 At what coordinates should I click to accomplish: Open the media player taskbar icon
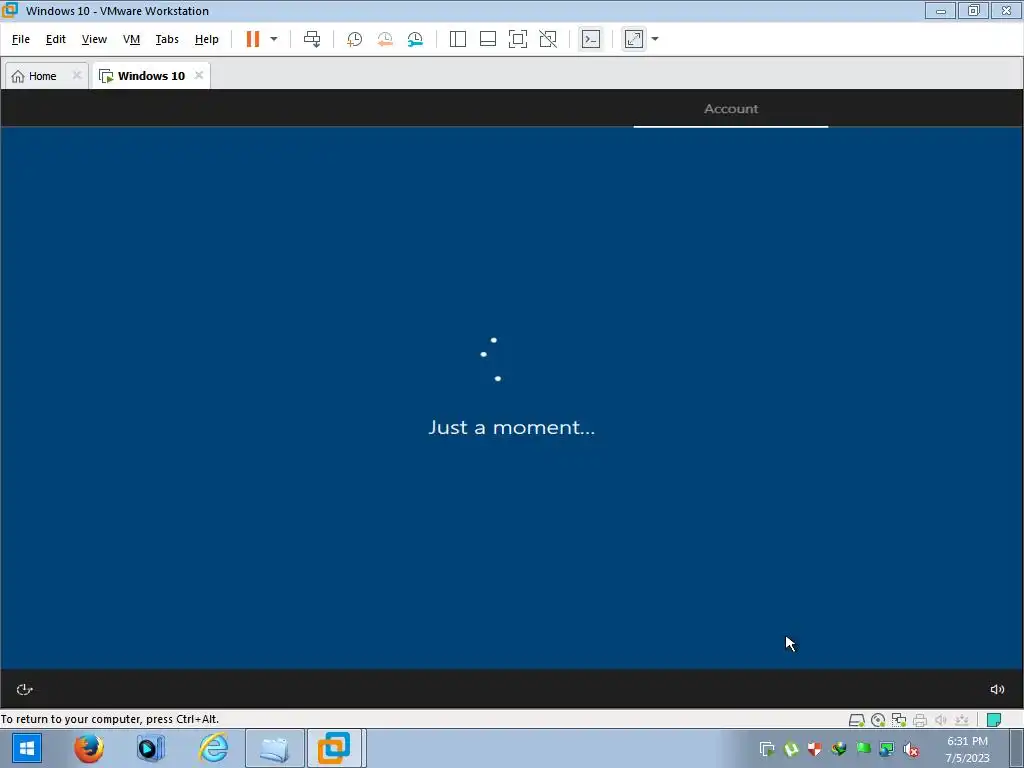pyautogui.click(x=150, y=748)
